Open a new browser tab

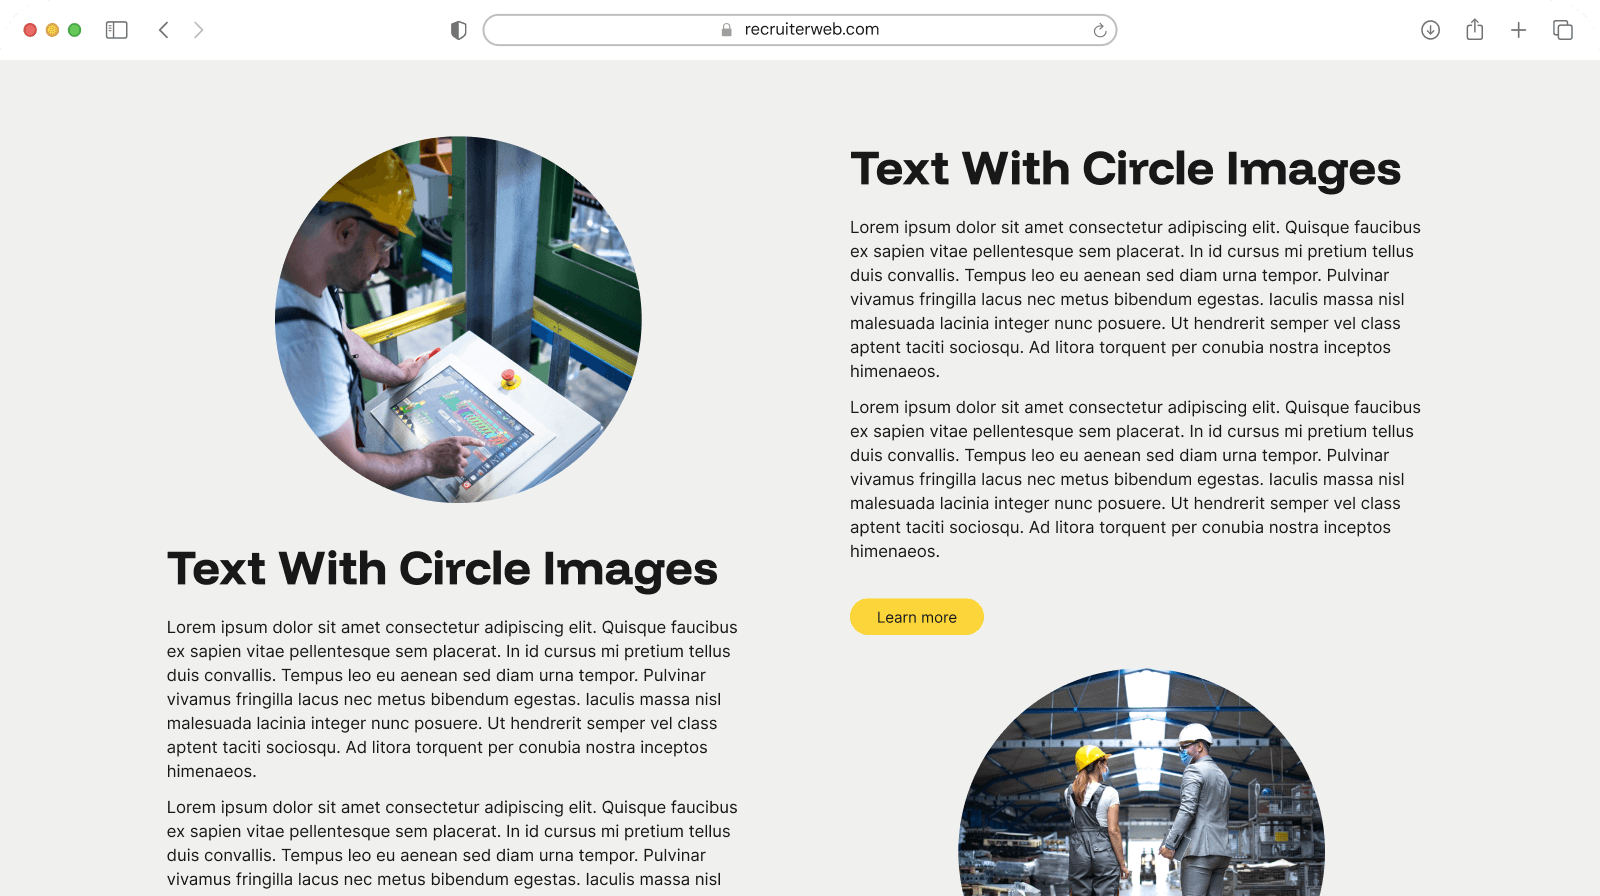click(x=1518, y=30)
